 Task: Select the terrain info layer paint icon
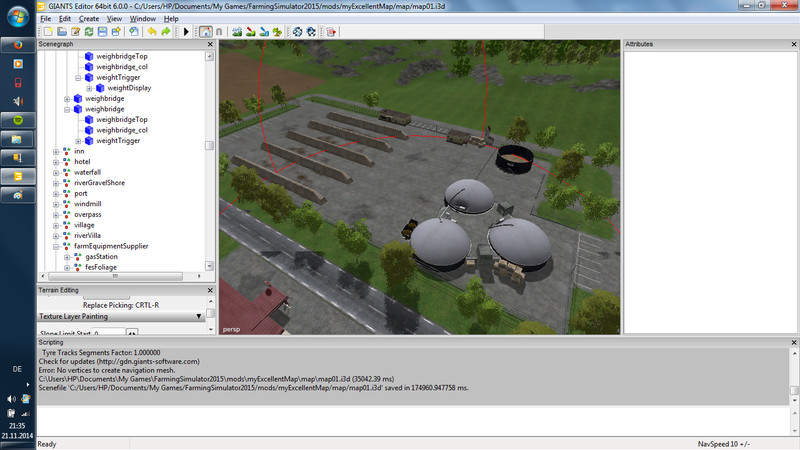(x=264, y=32)
